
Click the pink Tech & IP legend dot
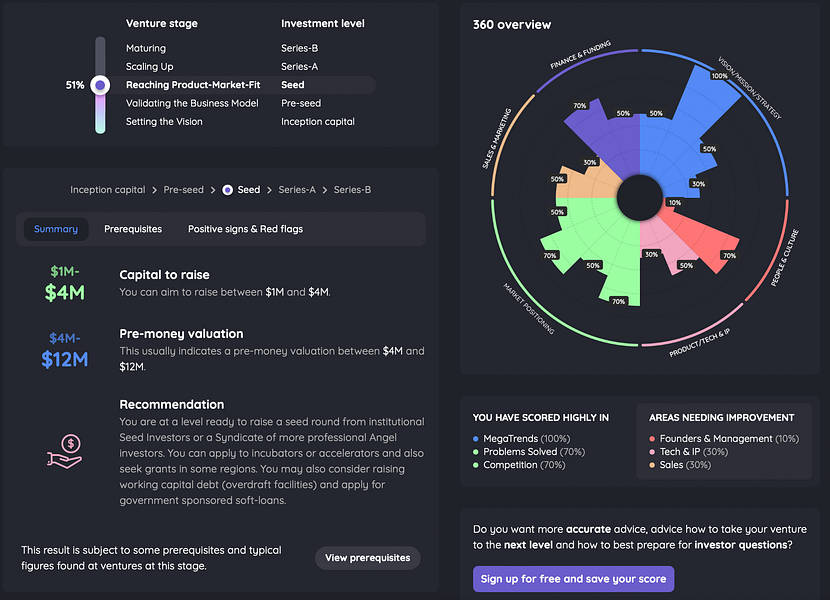pos(652,452)
